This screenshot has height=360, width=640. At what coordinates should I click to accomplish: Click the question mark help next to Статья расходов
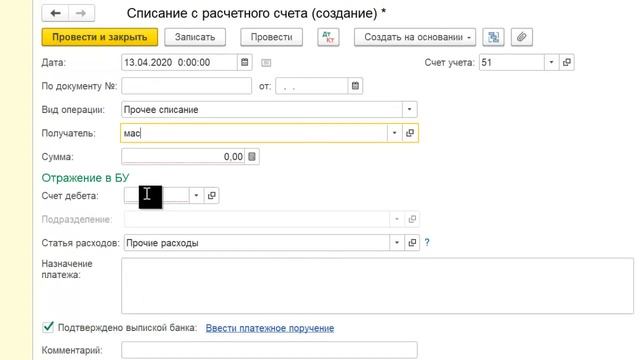pos(427,242)
